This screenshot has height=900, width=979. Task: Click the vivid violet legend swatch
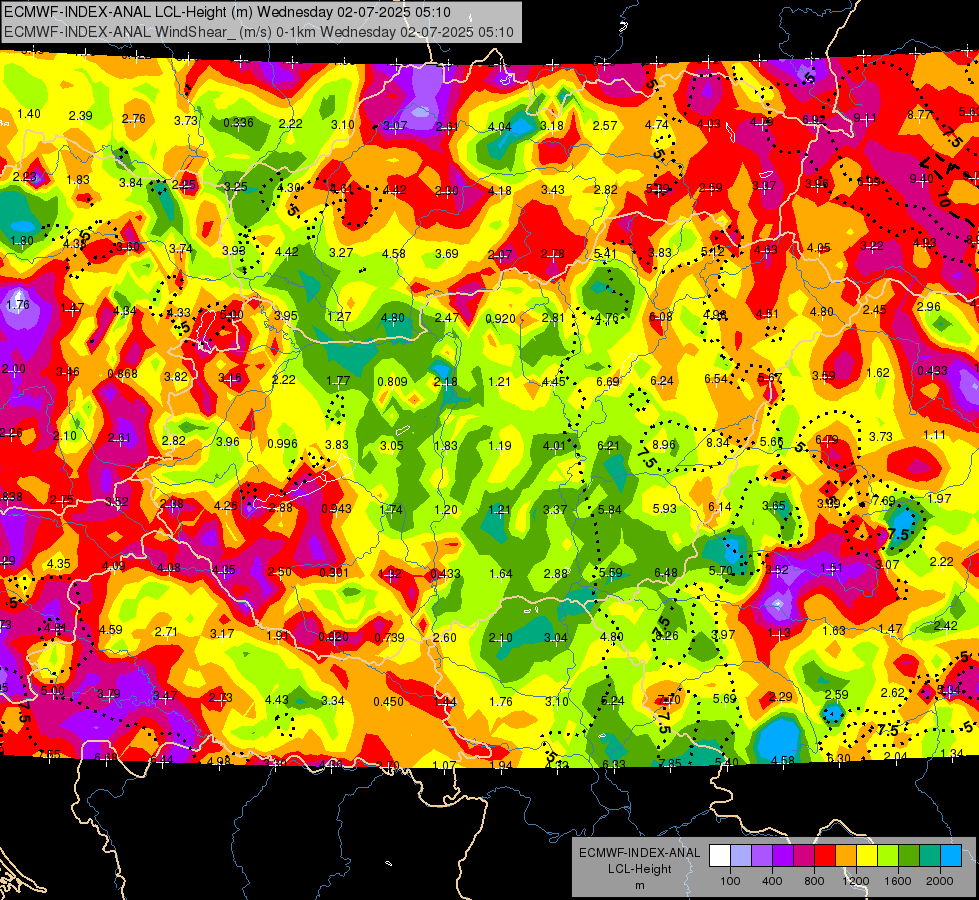tap(783, 856)
